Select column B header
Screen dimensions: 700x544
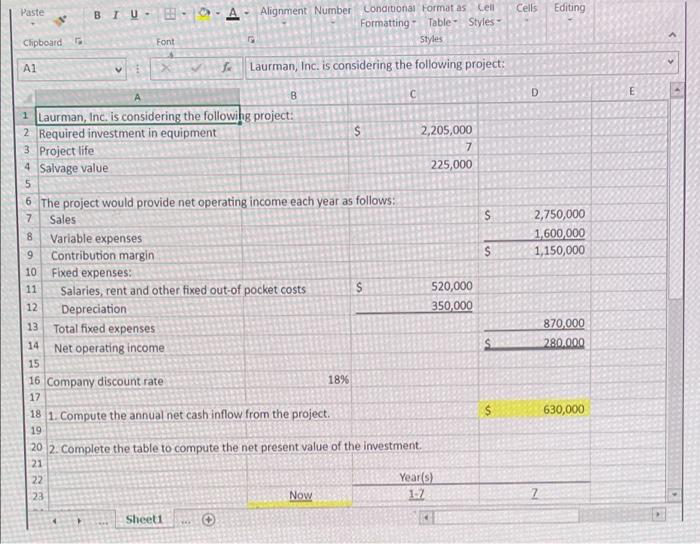pyautogui.click(x=293, y=96)
